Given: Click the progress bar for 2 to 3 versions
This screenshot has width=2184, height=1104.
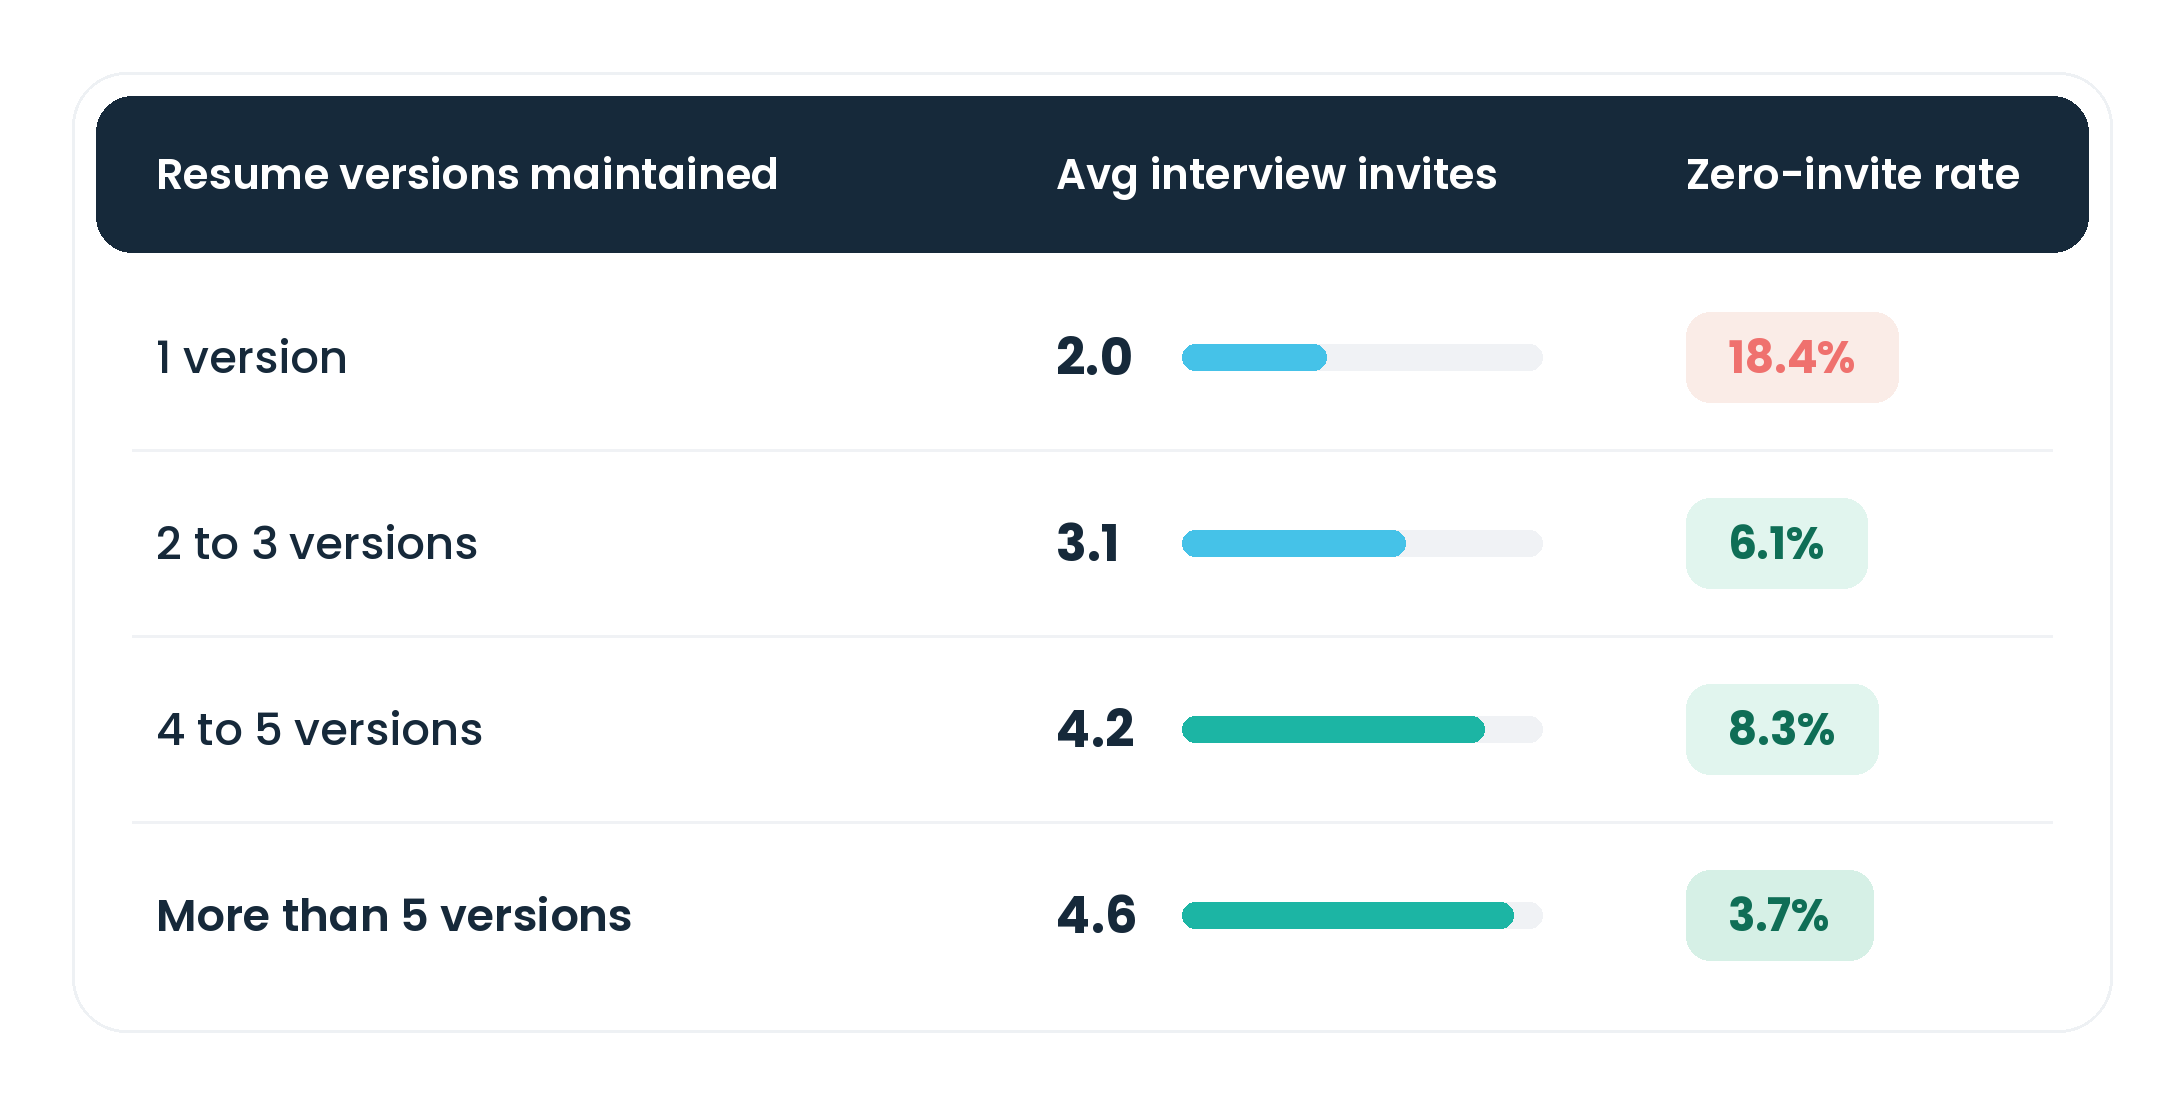Looking at the screenshot, I should (1362, 543).
